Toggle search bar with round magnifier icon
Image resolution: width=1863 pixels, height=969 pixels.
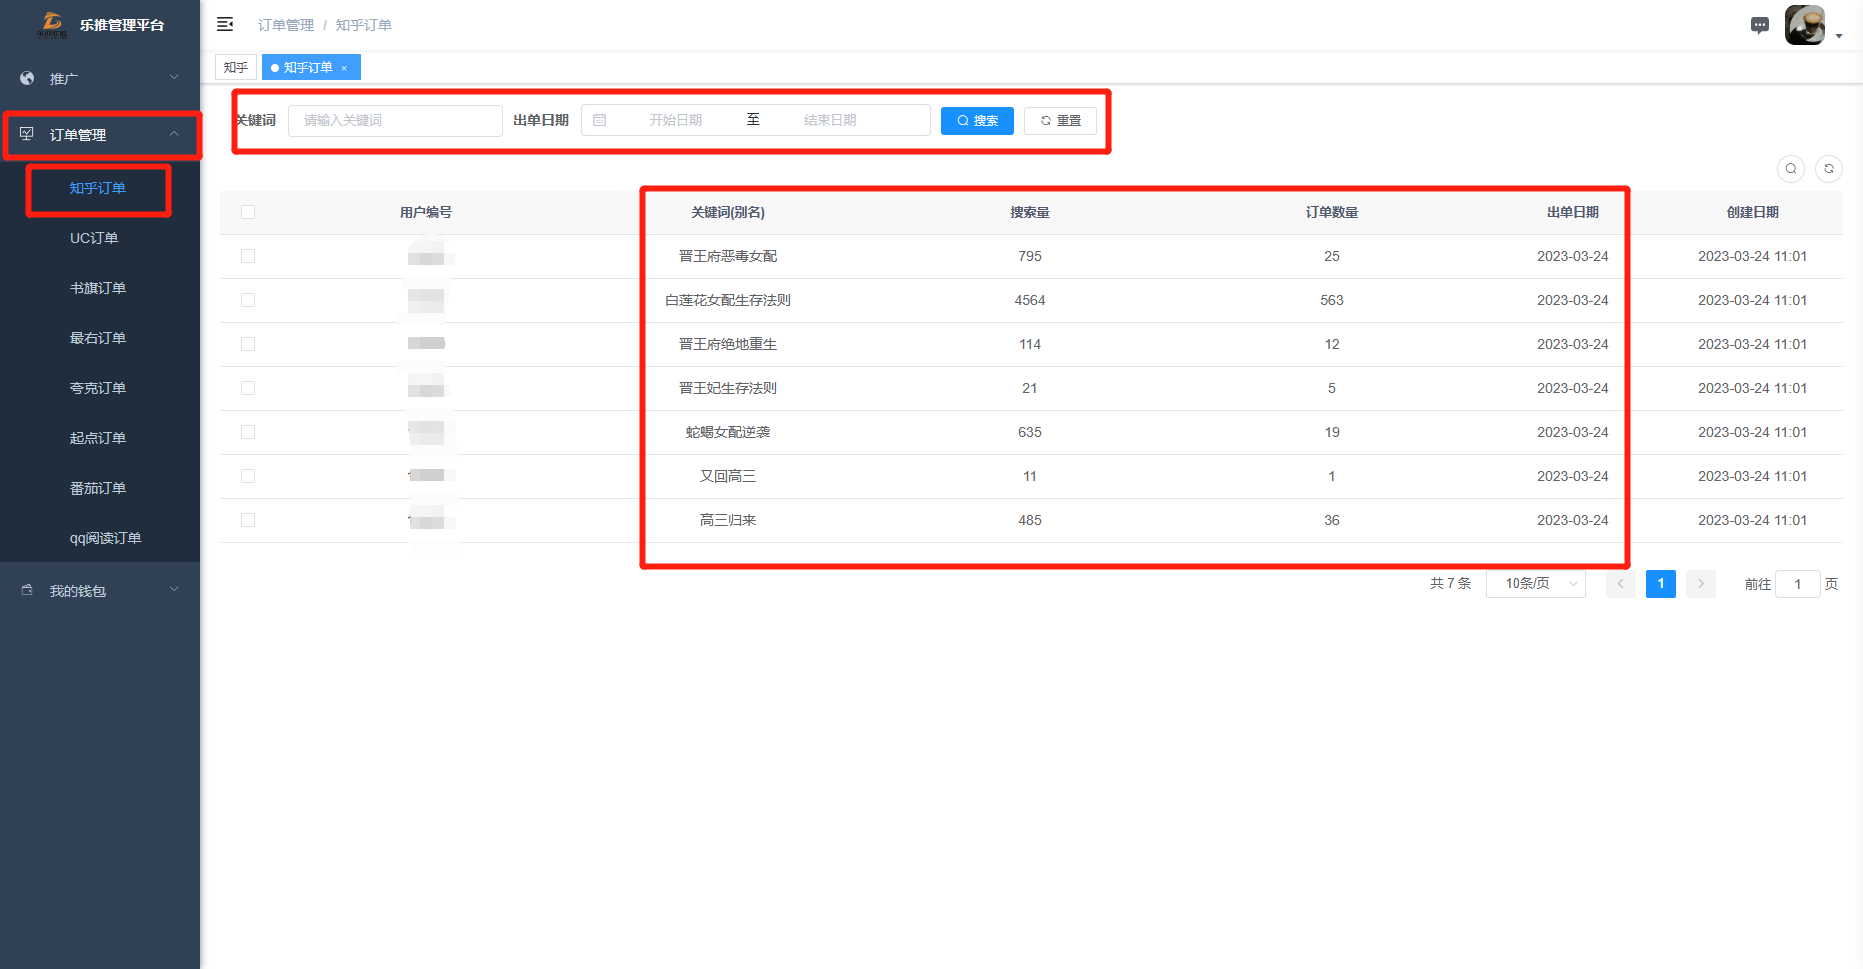click(x=1791, y=169)
